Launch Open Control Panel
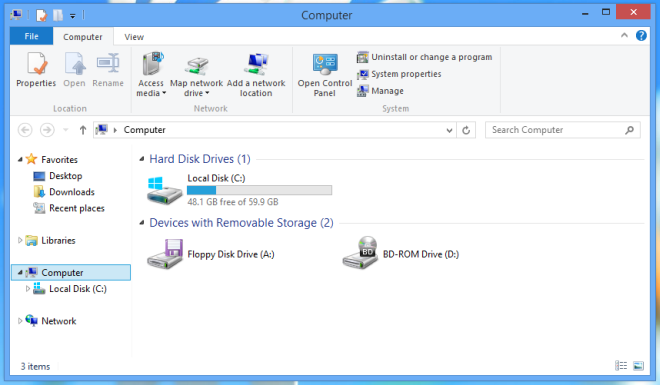The width and height of the screenshot is (660, 385). pyautogui.click(x=325, y=74)
